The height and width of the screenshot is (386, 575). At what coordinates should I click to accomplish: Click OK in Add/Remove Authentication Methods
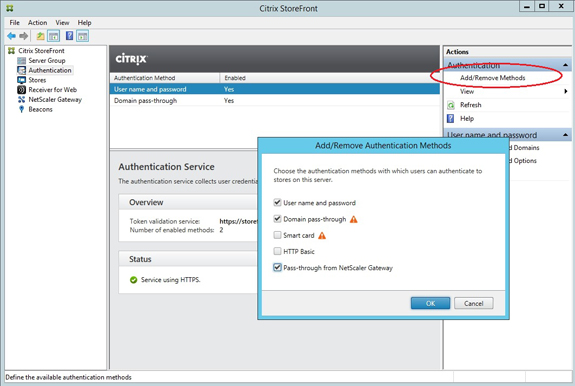point(430,303)
